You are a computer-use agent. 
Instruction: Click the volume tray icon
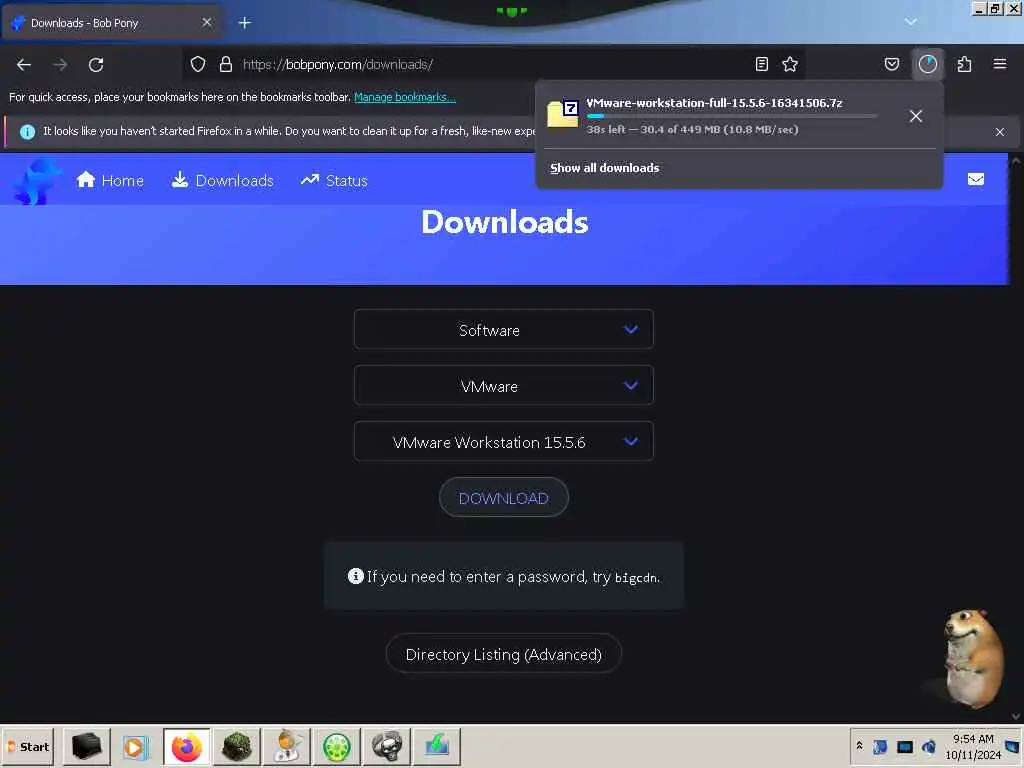coord(928,746)
